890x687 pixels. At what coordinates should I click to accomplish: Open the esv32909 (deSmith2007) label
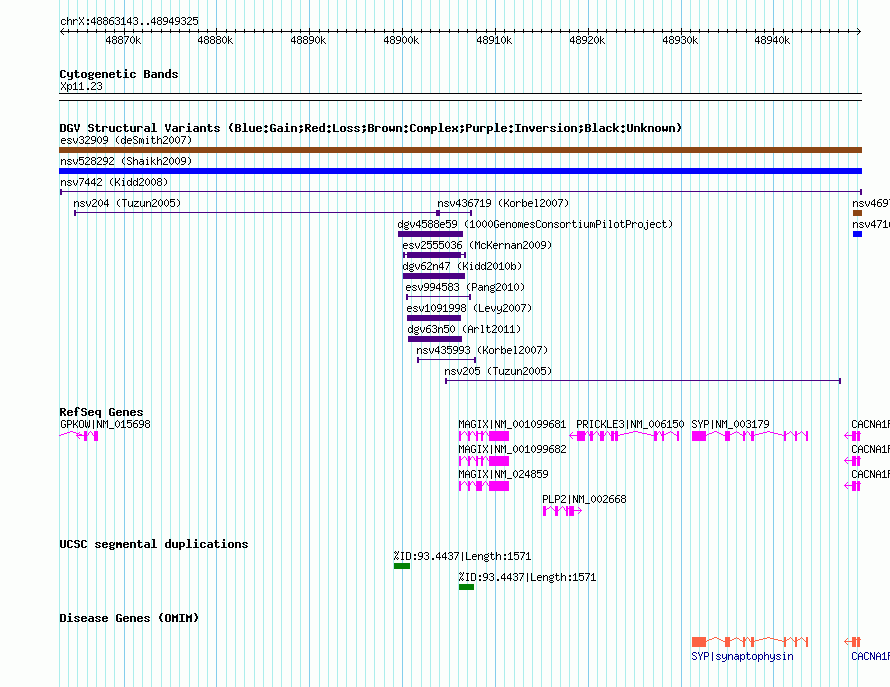pyautogui.click(x=126, y=140)
